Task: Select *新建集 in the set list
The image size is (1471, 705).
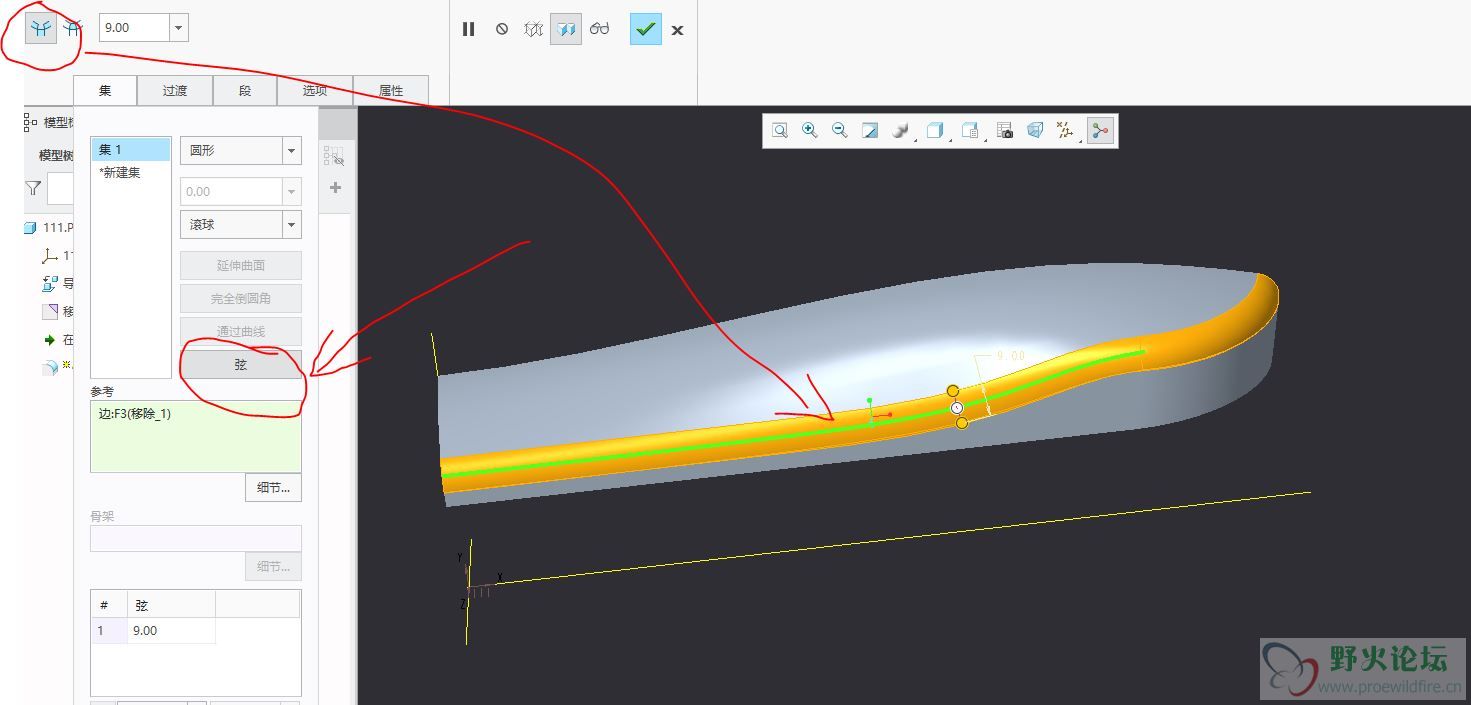Action: pos(131,172)
